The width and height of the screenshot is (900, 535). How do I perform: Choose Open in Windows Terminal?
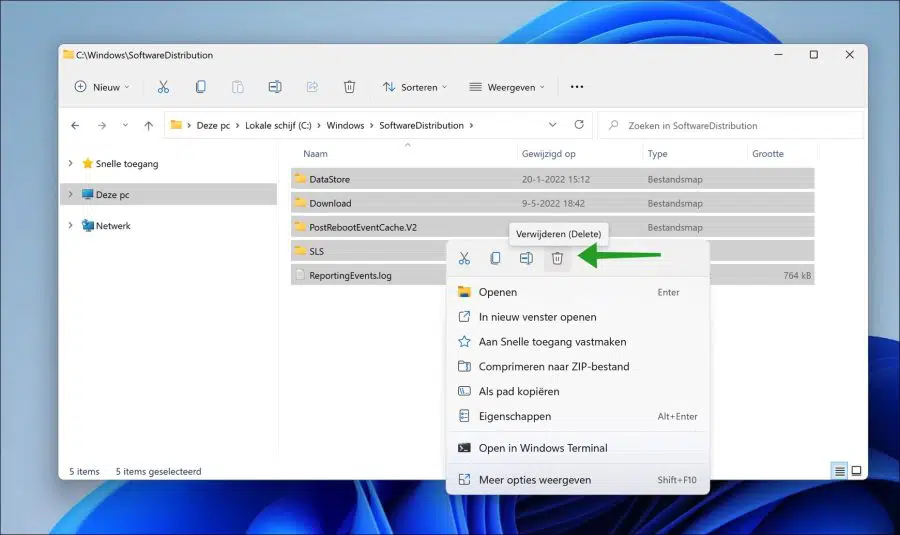tap(578, 448)
